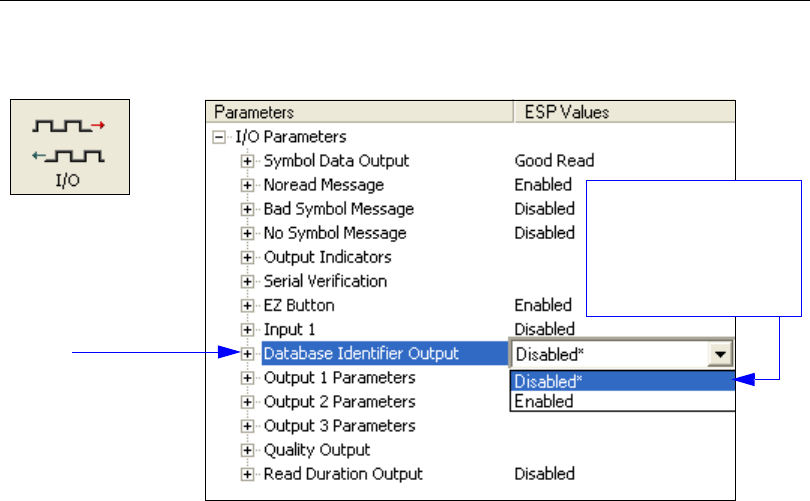Image resolution: width=810 pixels, height=501 pixels.
Task: Expand the Output Indicators node
Action: (x=247, y=257)
